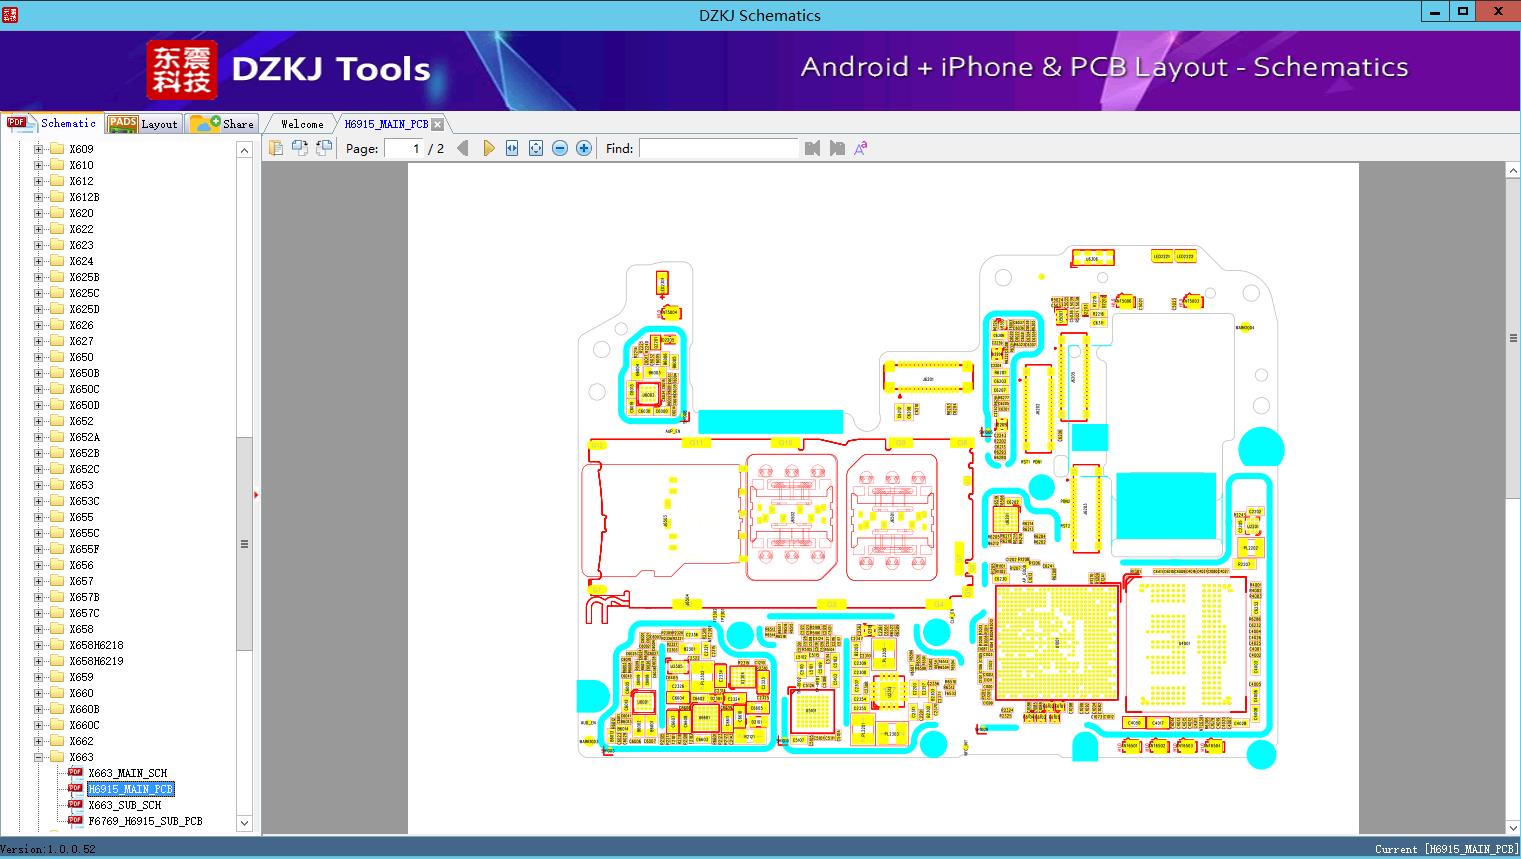Click the Find text box
The height and width of the screenshot is (859, 1521).
point(719,148)
